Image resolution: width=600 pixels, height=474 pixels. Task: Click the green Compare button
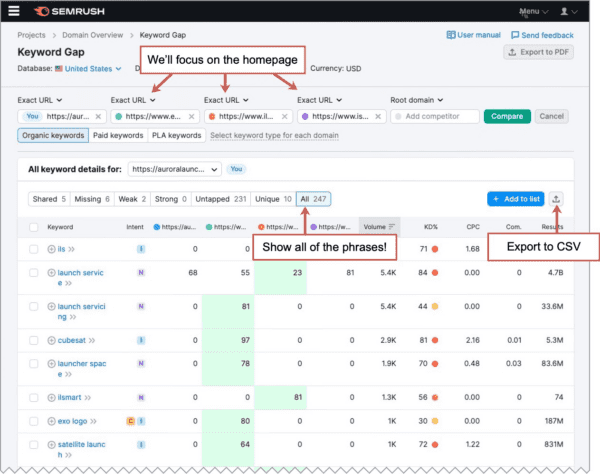point(507,116)
